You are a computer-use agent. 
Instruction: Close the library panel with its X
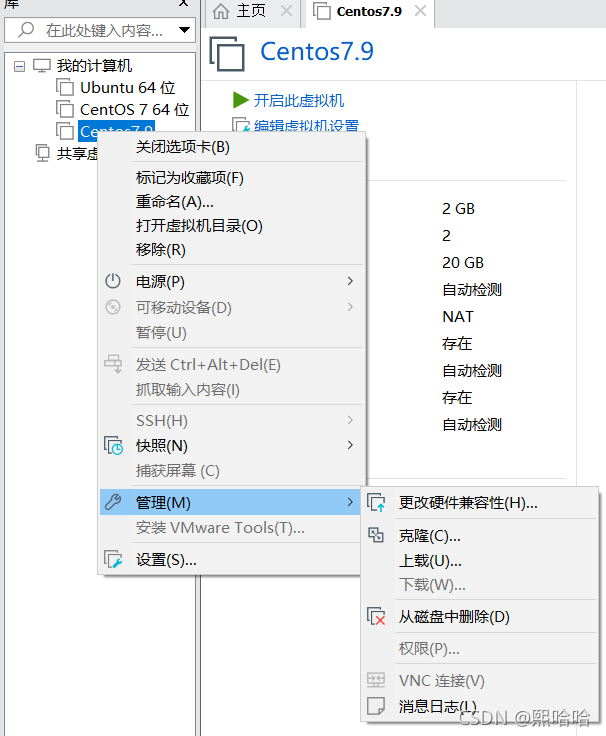pyautogui.click(x=184, y=3)
